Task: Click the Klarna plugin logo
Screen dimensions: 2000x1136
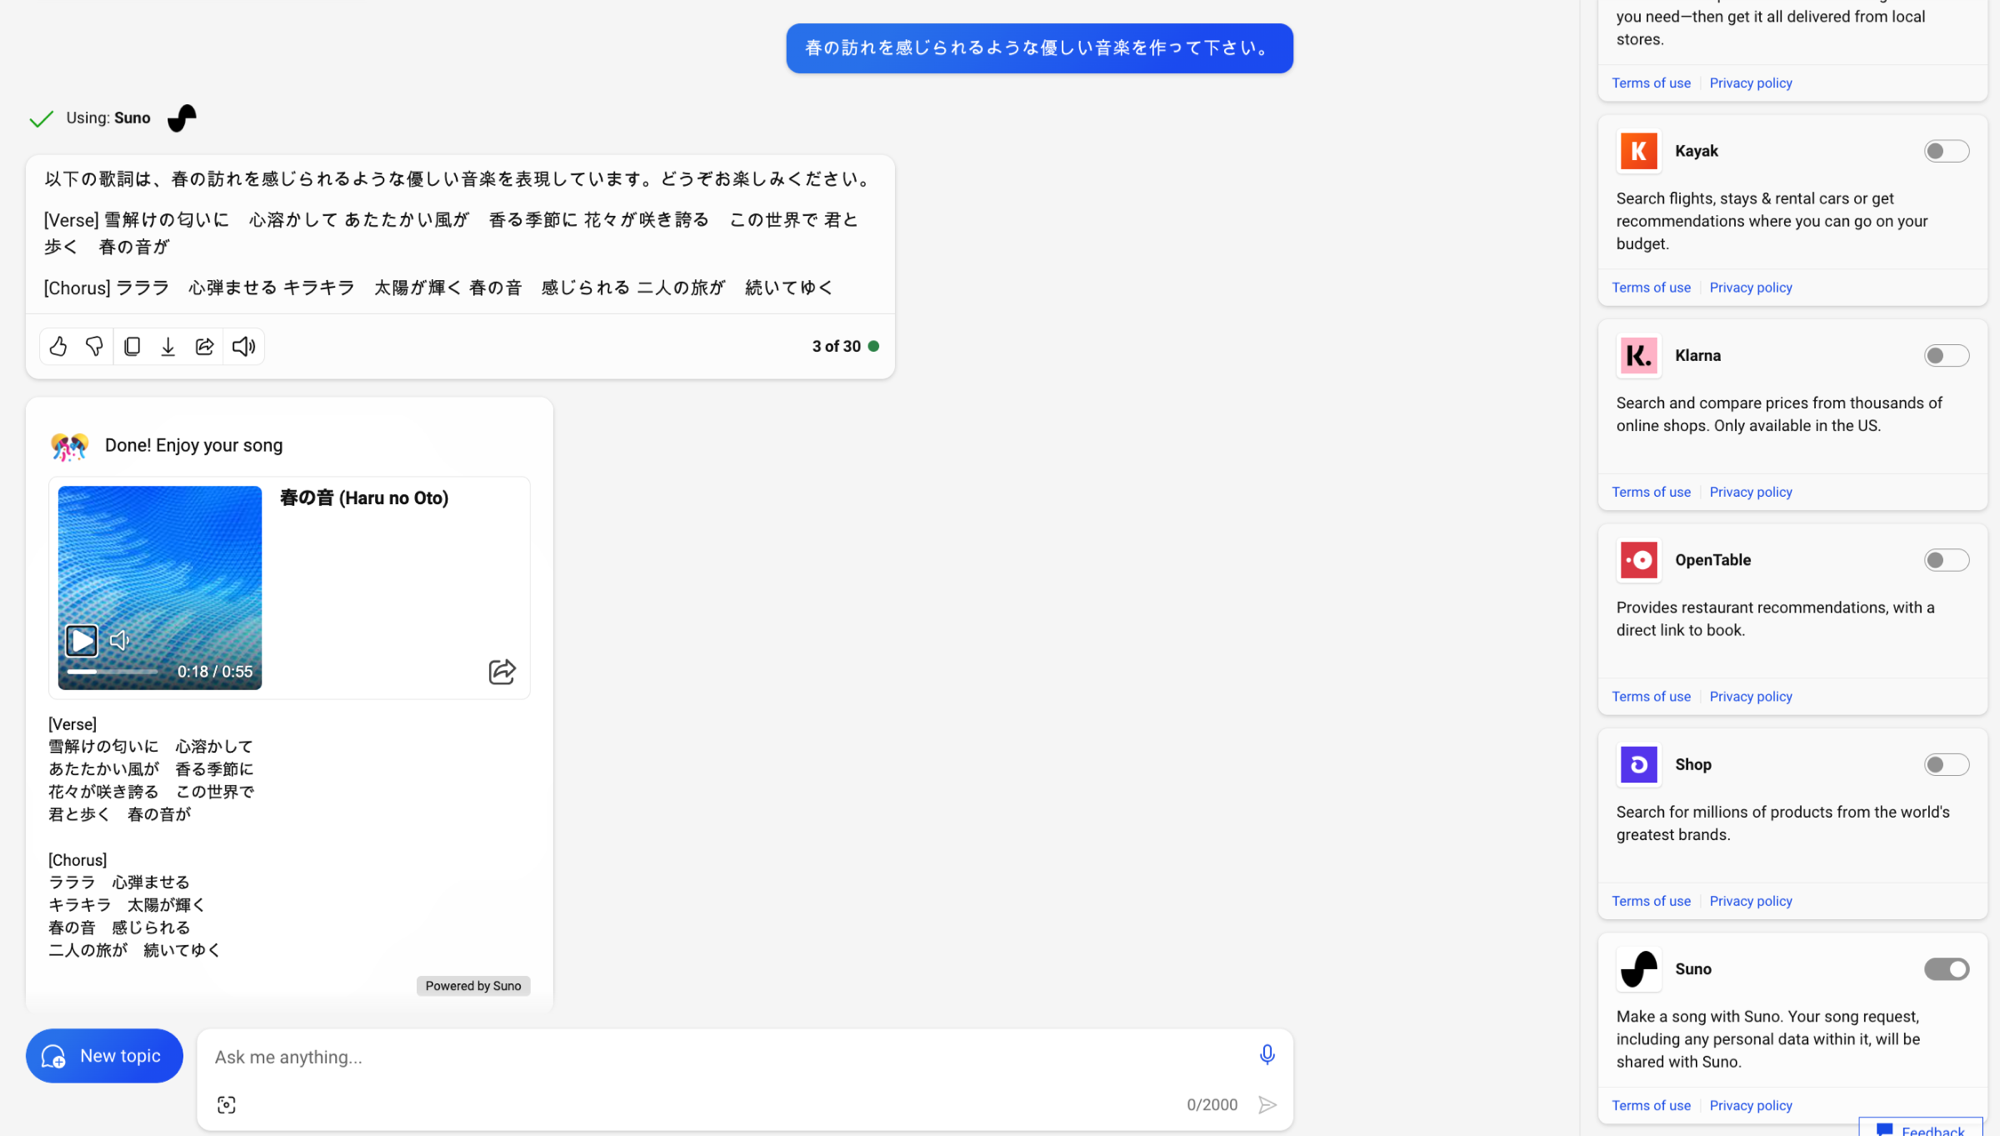Action: tap(1639, 356)
